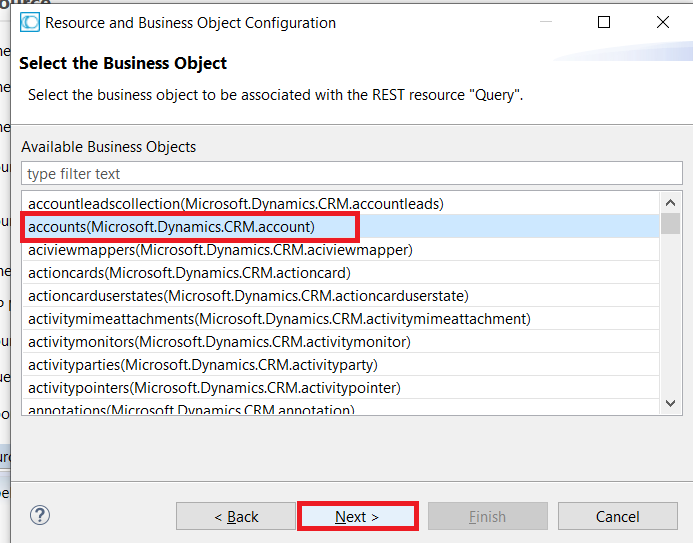Choose actioncards business object row
693x543 pixels.
click(340, 273)
